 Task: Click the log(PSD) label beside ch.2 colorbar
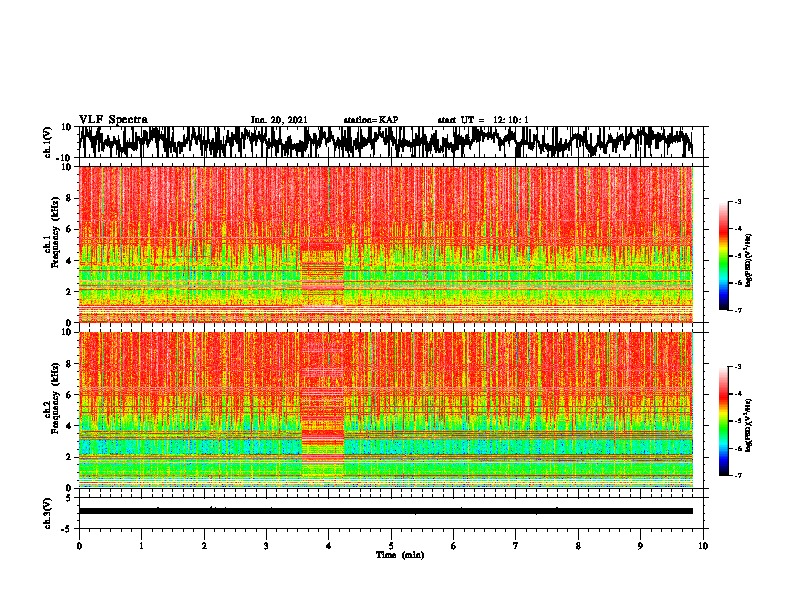748,425
